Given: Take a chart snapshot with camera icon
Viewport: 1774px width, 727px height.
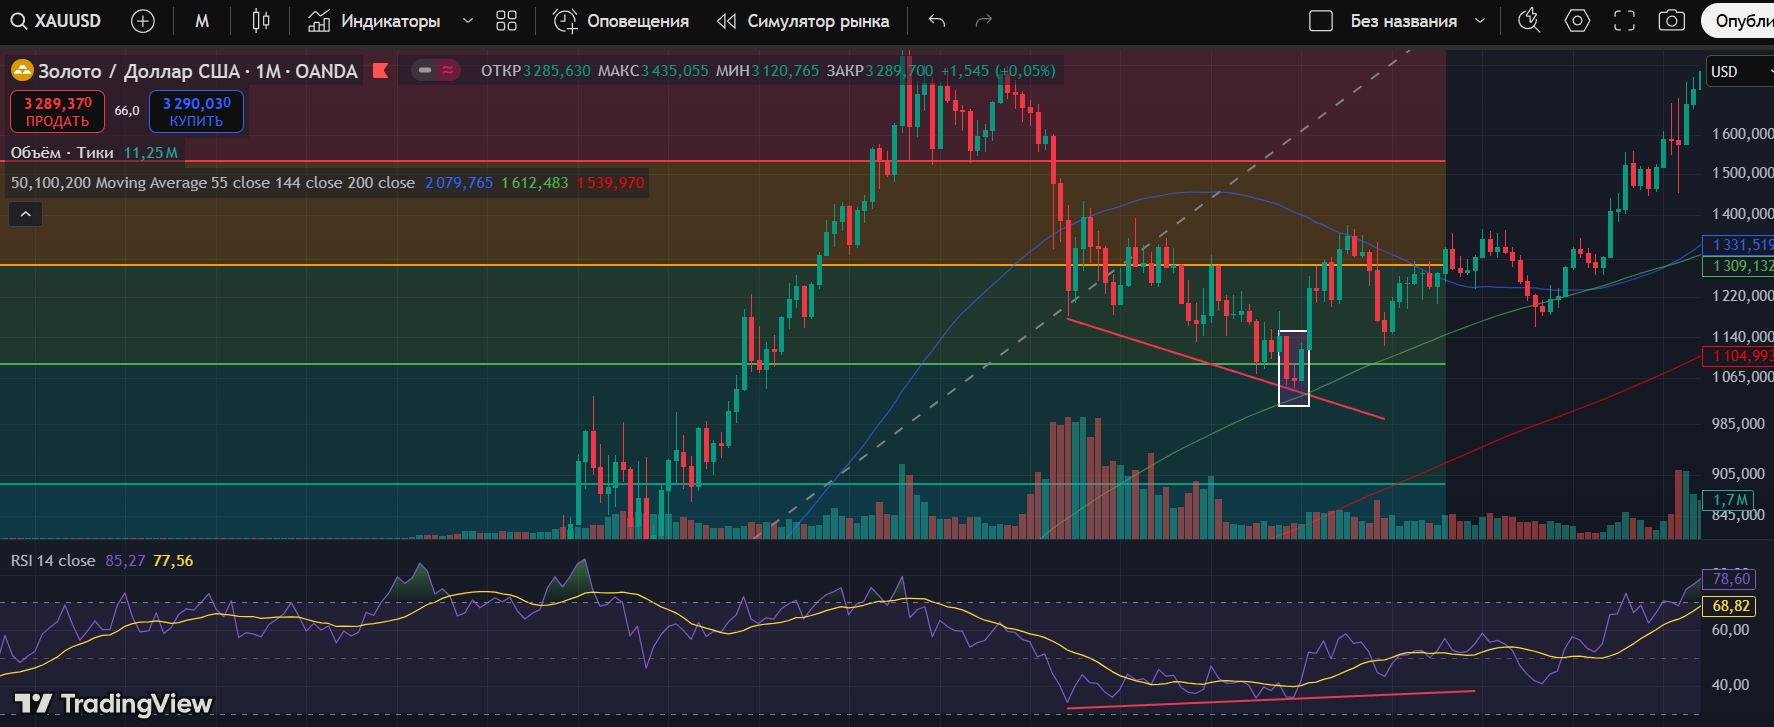Looking at the screenshot, I should tap(1671, 21).
